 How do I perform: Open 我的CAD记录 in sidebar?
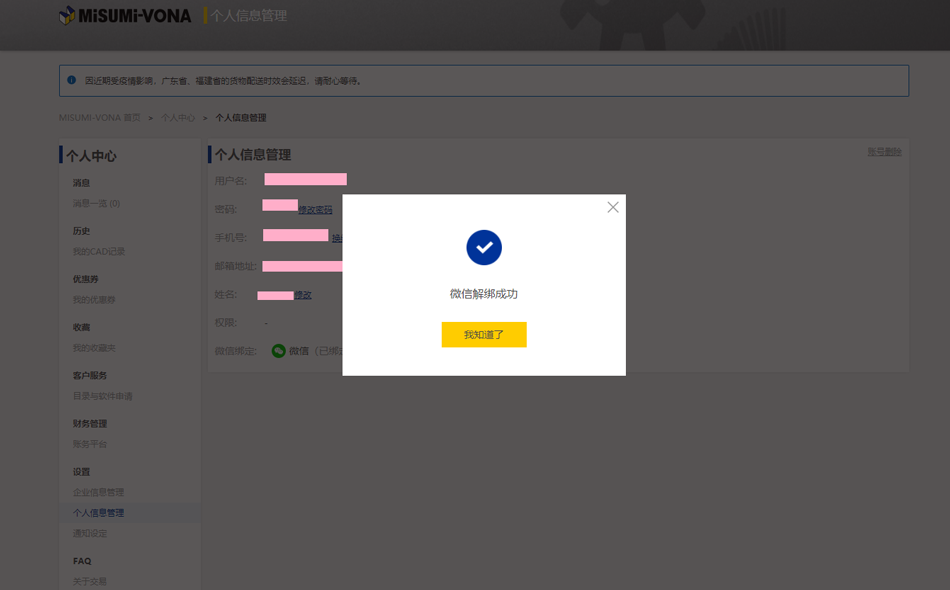coord(99,252)
